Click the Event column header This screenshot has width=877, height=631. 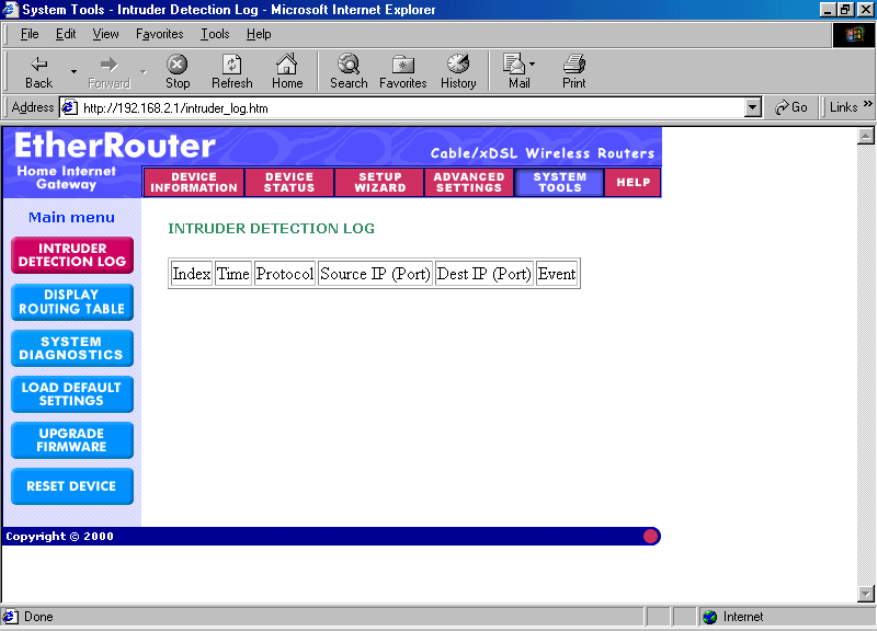[x=557, y=274]
